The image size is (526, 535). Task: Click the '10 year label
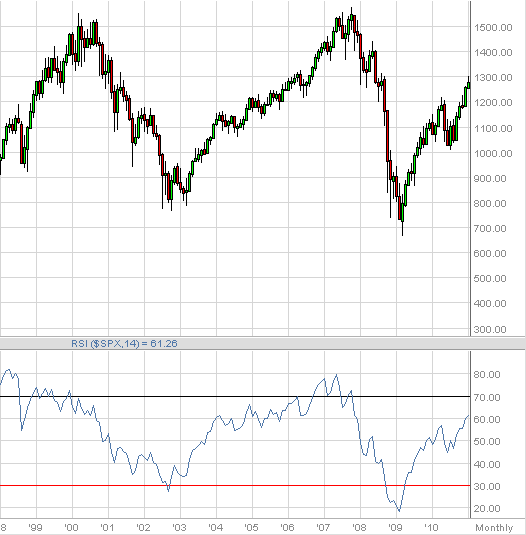coord(431,527)
